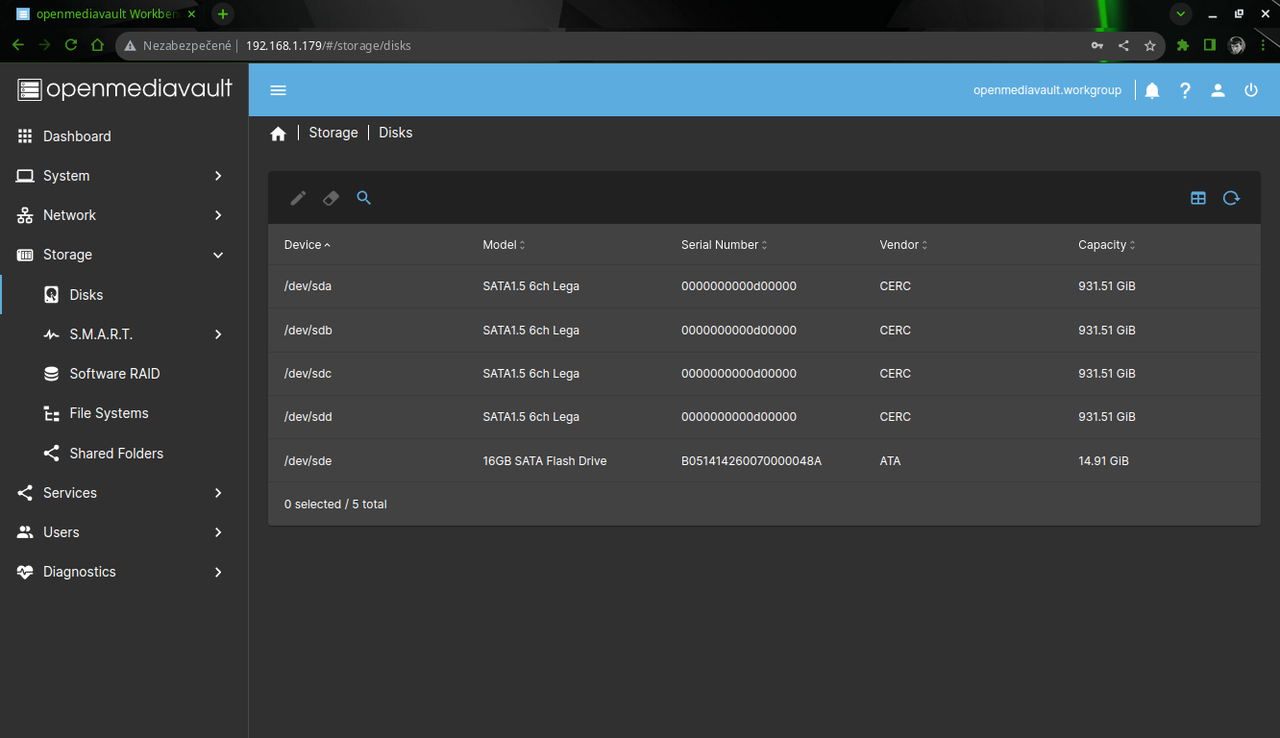Select the /dev/sde disk row
Image resolution: width=1280 pixels, height=738 pixels.
(x=764, y=461)
